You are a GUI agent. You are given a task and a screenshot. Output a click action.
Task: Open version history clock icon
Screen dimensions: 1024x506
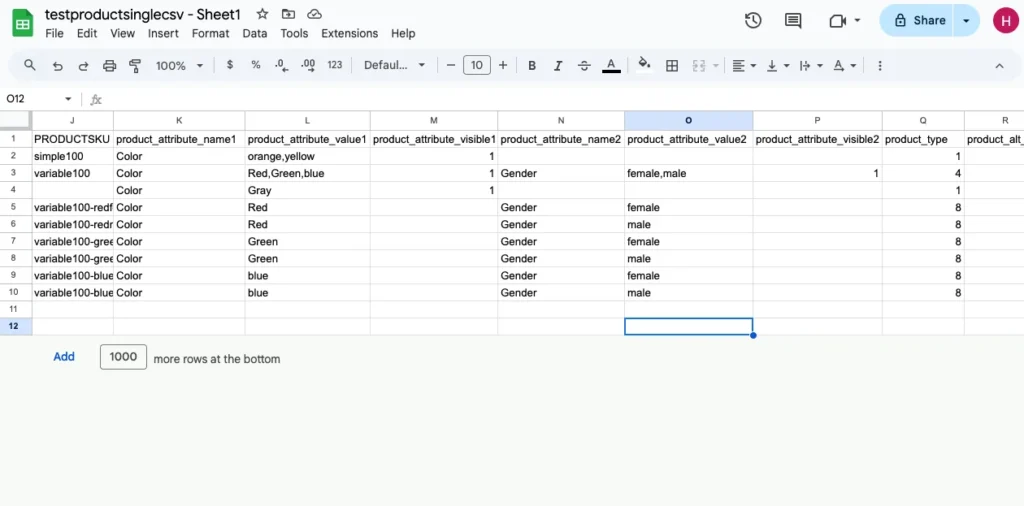[753, 21]
